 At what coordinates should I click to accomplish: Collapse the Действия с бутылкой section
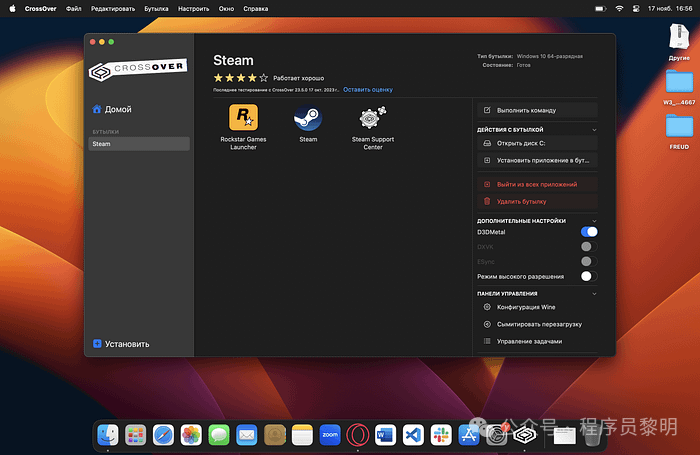pyautogui.click(x=594, y=130)
